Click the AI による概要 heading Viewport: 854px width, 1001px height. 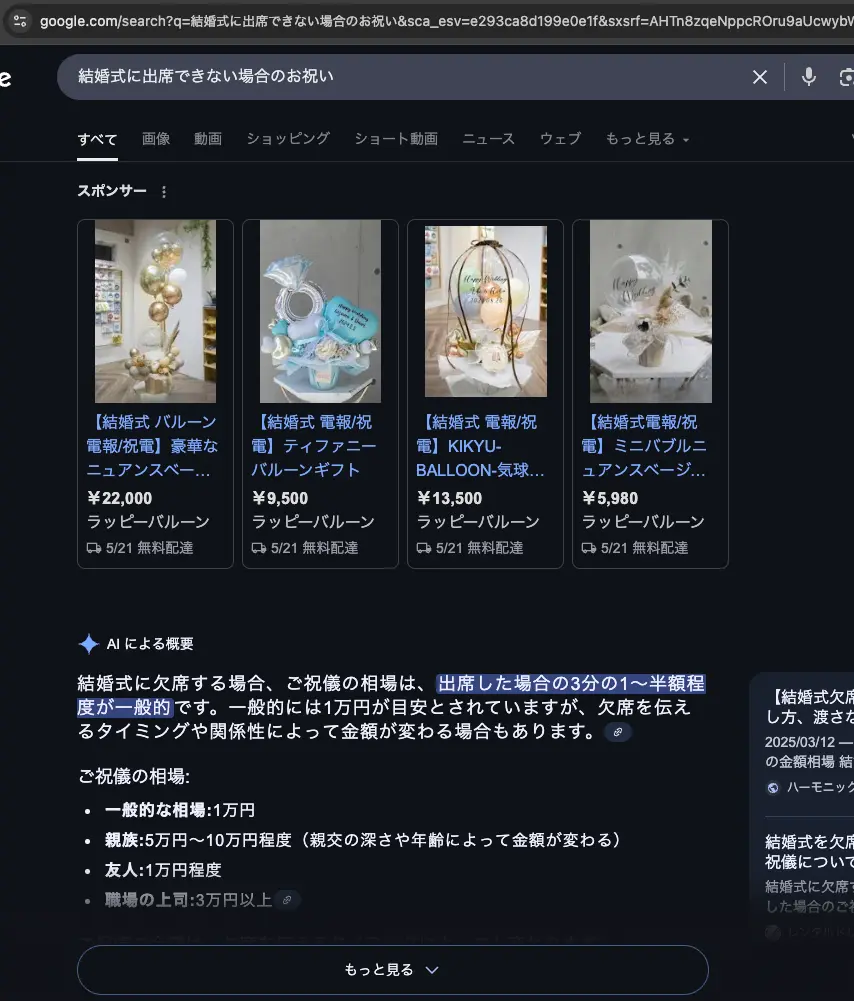pyautogui.click(x=150, y=644)
